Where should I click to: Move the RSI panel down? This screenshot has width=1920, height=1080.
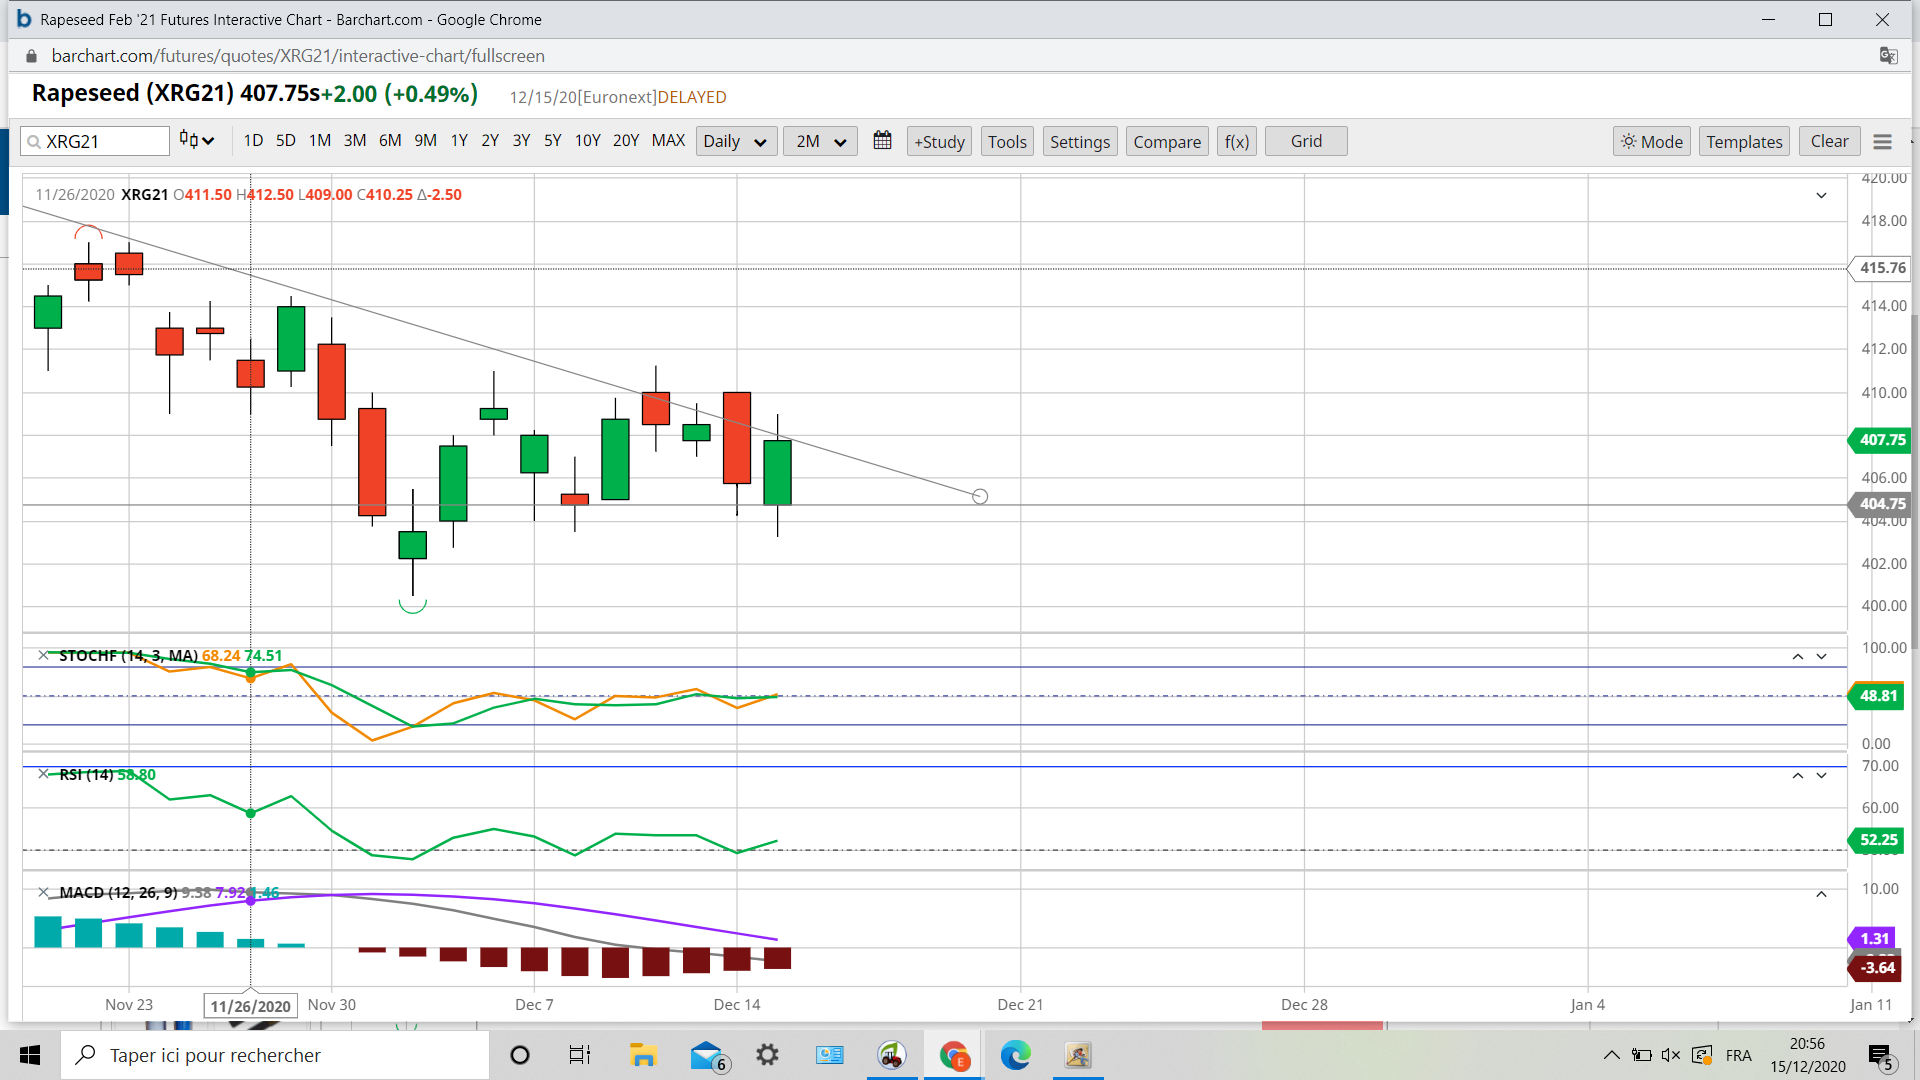1821,776
